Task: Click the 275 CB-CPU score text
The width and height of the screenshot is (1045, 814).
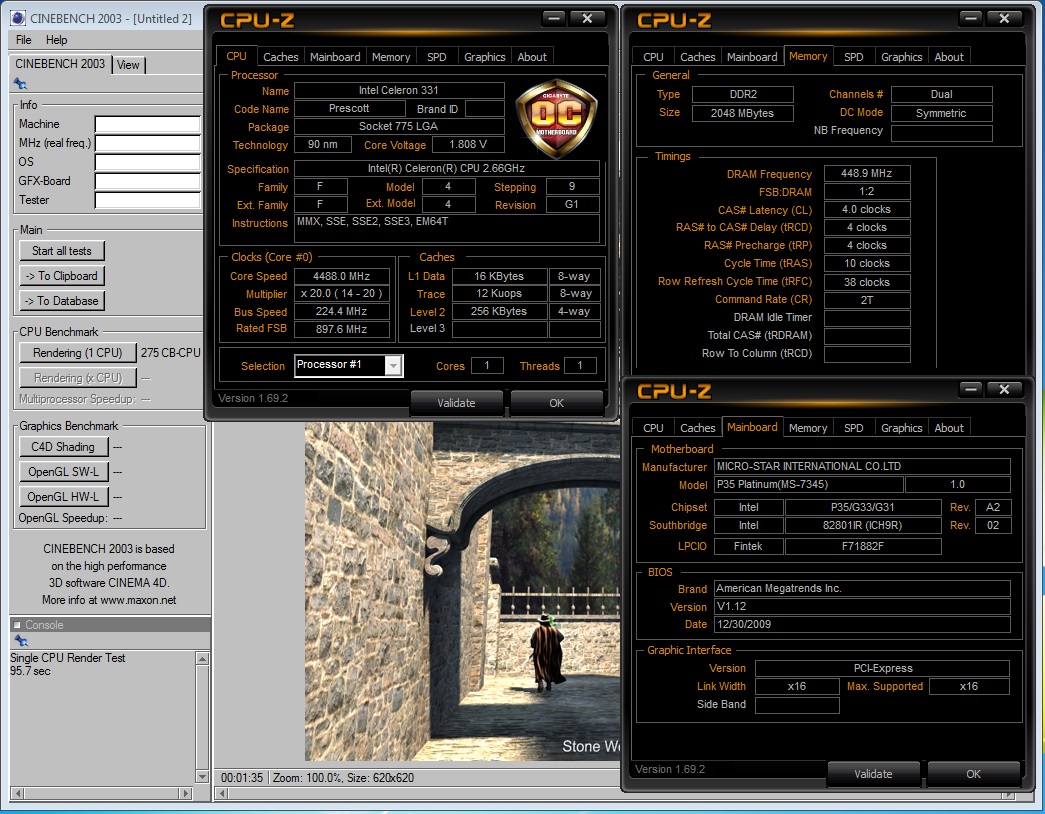Action: 170,353
